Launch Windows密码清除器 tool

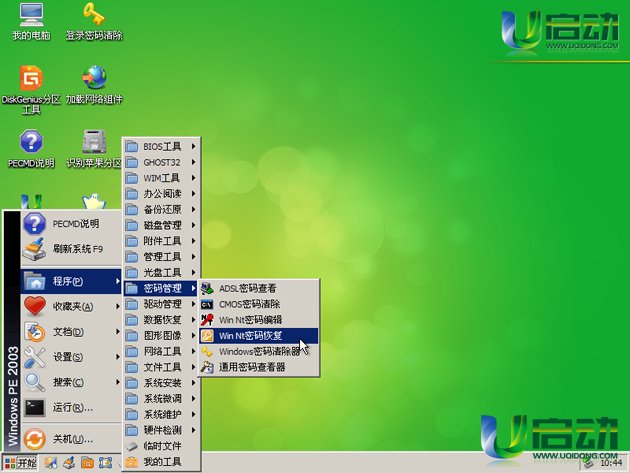(259, 351)
